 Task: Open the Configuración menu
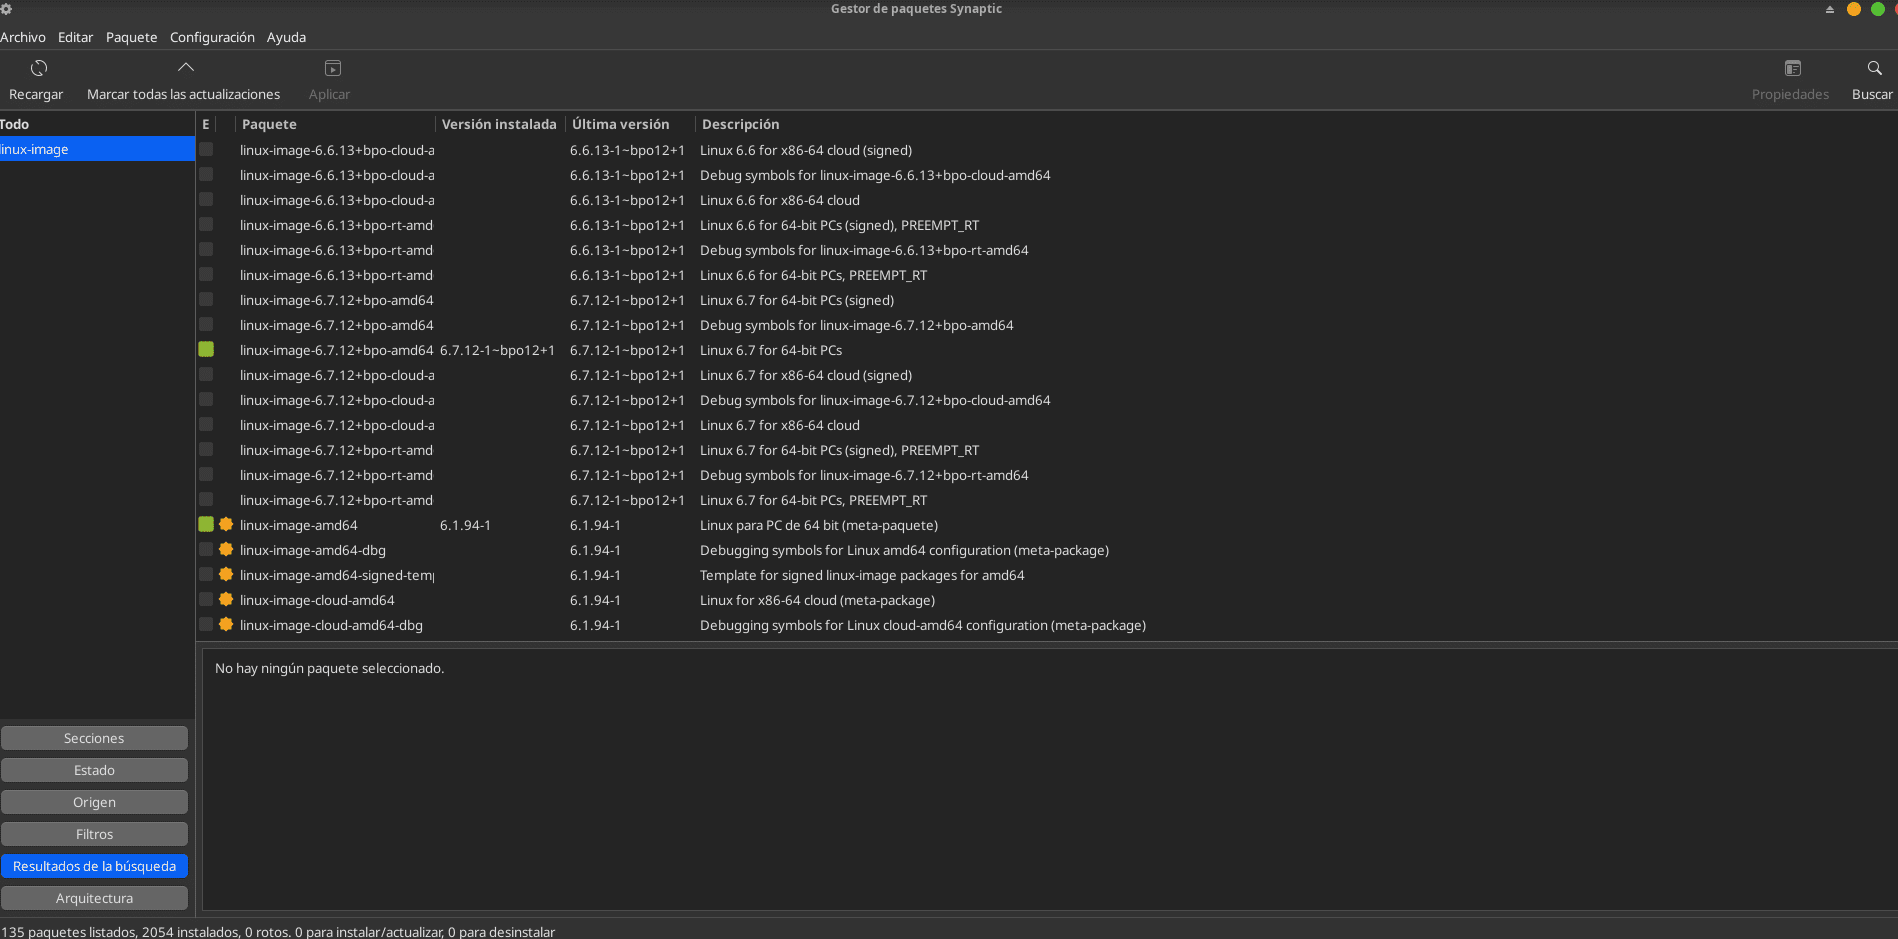coord(212,37)
